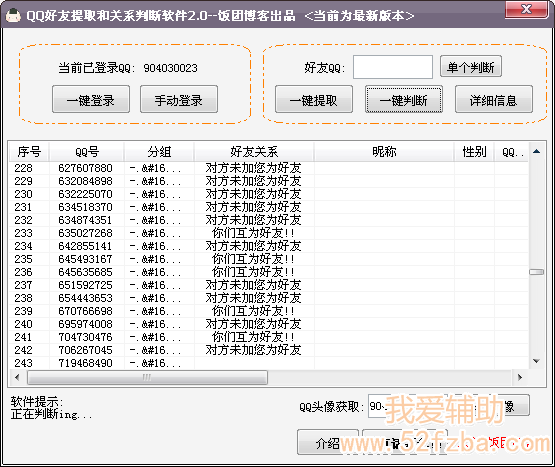
Task: Sort by 分组 column header
Action: 159,152
